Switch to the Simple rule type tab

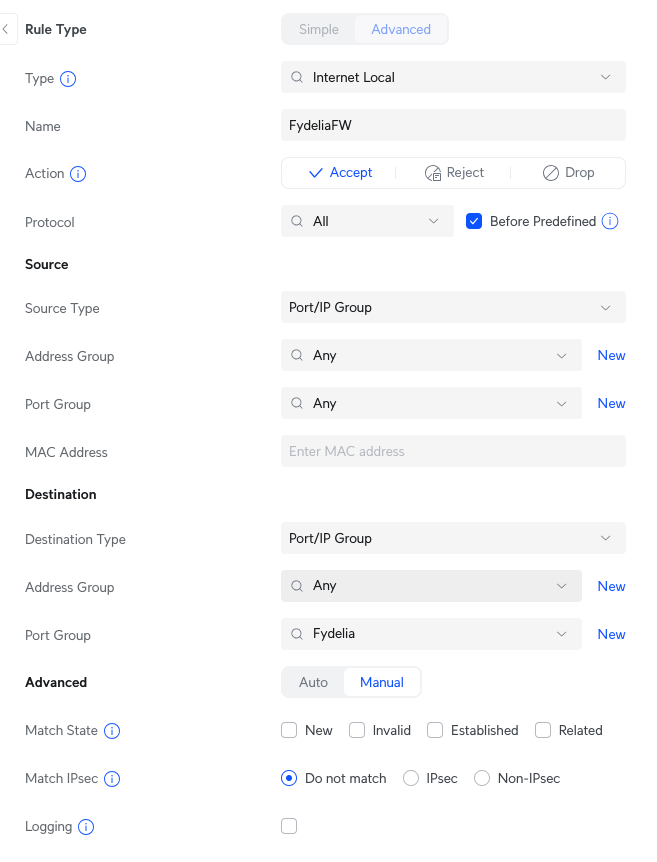319,30
